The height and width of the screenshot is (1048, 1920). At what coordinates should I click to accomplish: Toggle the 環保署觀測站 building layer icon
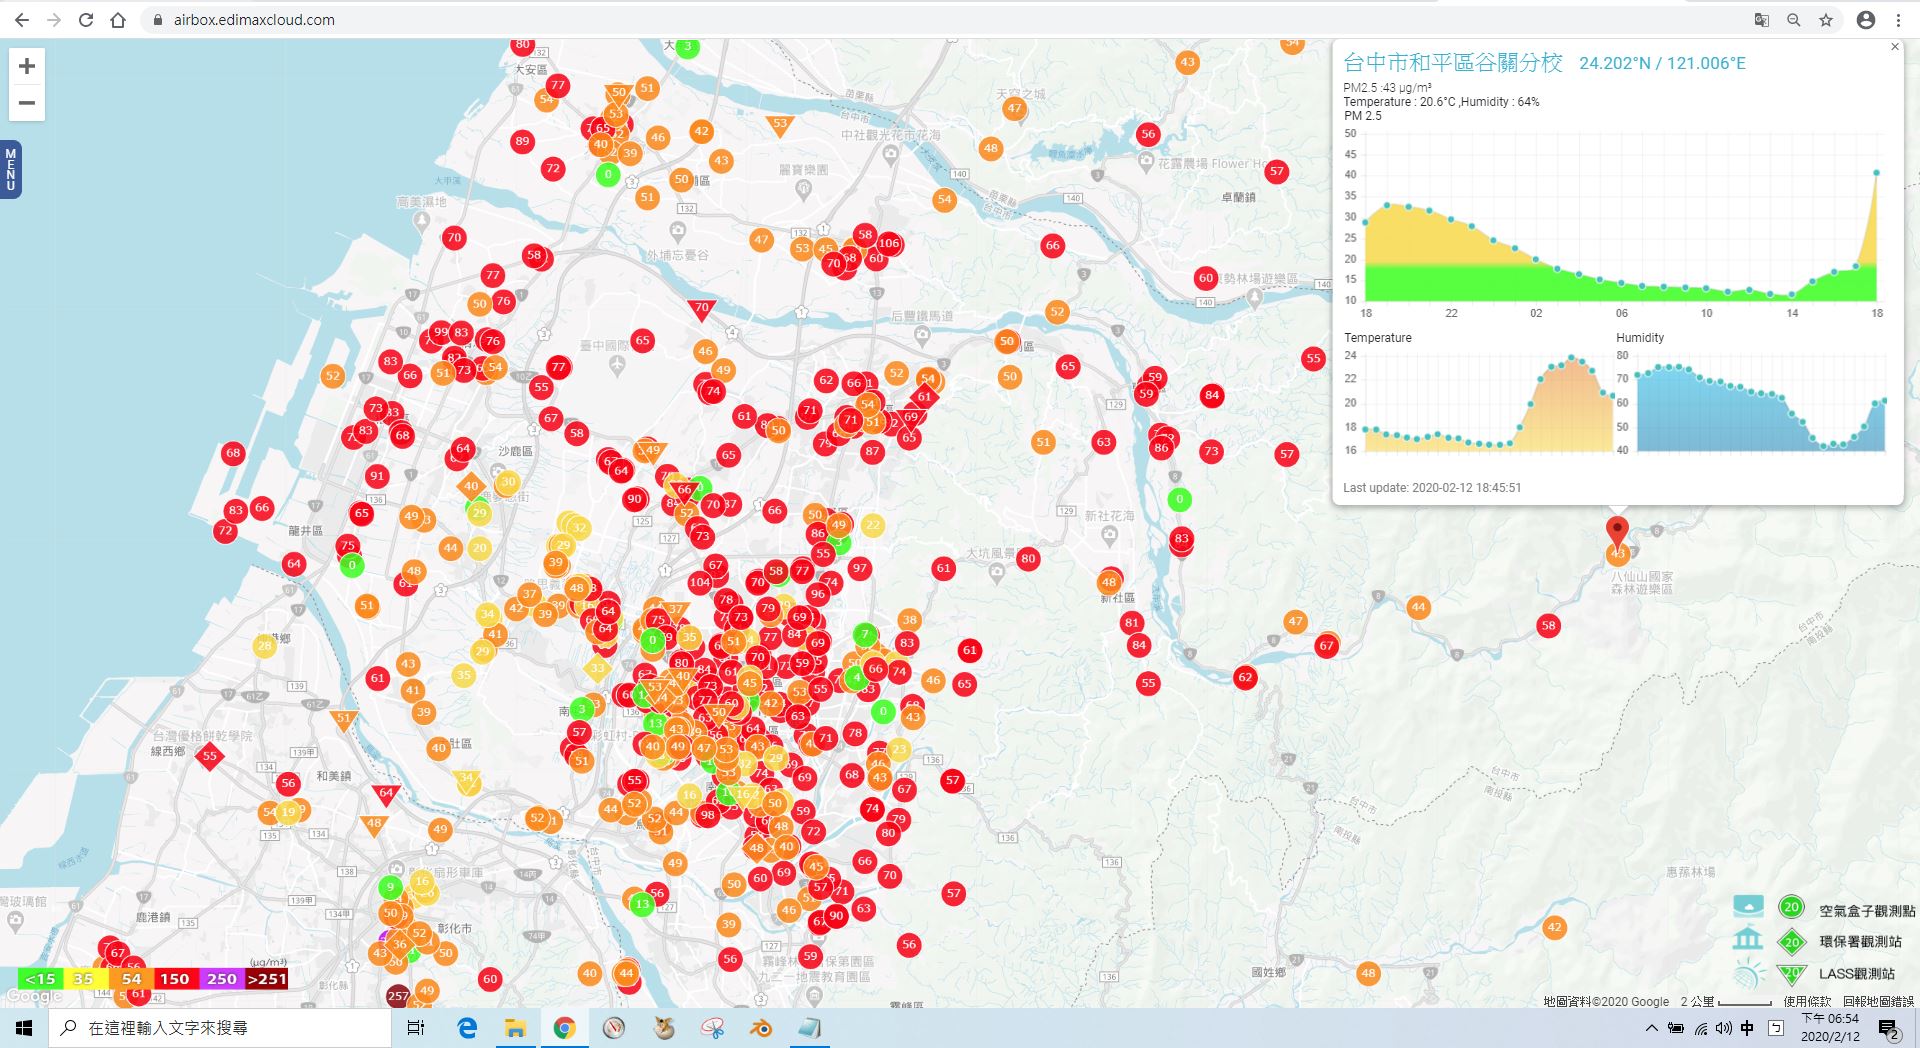click(x=1748, y=939)
